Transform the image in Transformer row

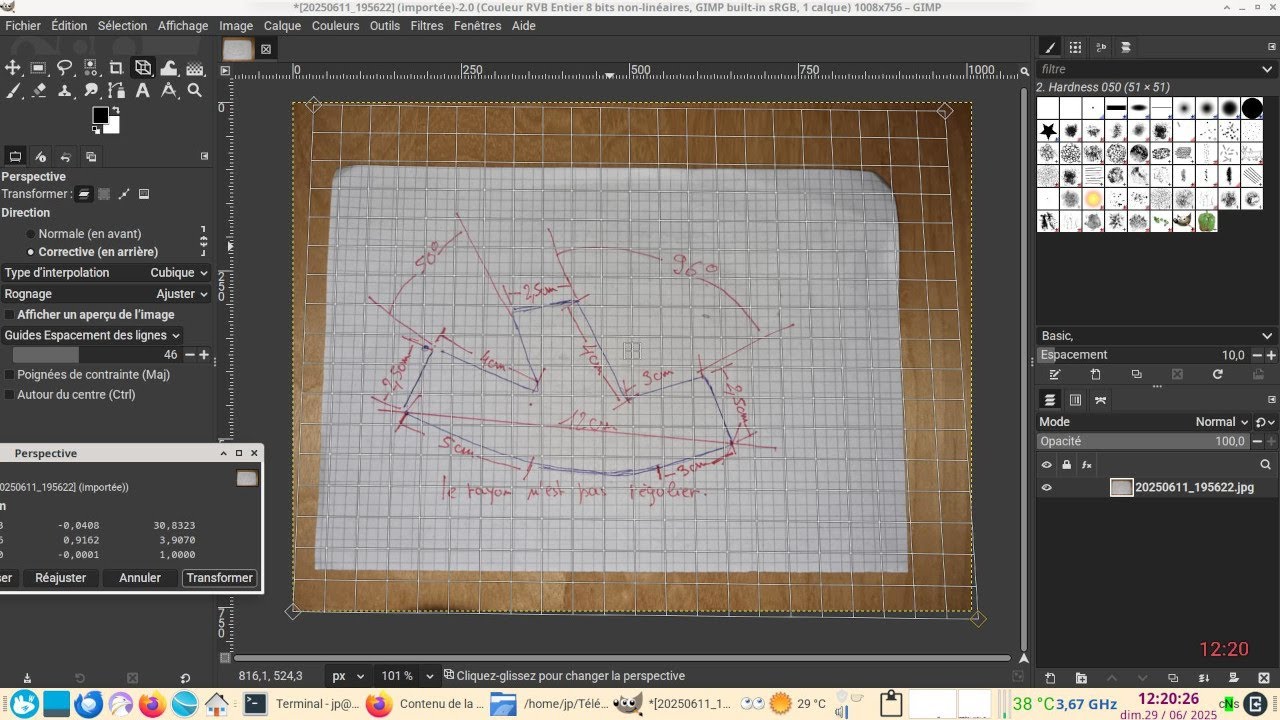[144, 194]
